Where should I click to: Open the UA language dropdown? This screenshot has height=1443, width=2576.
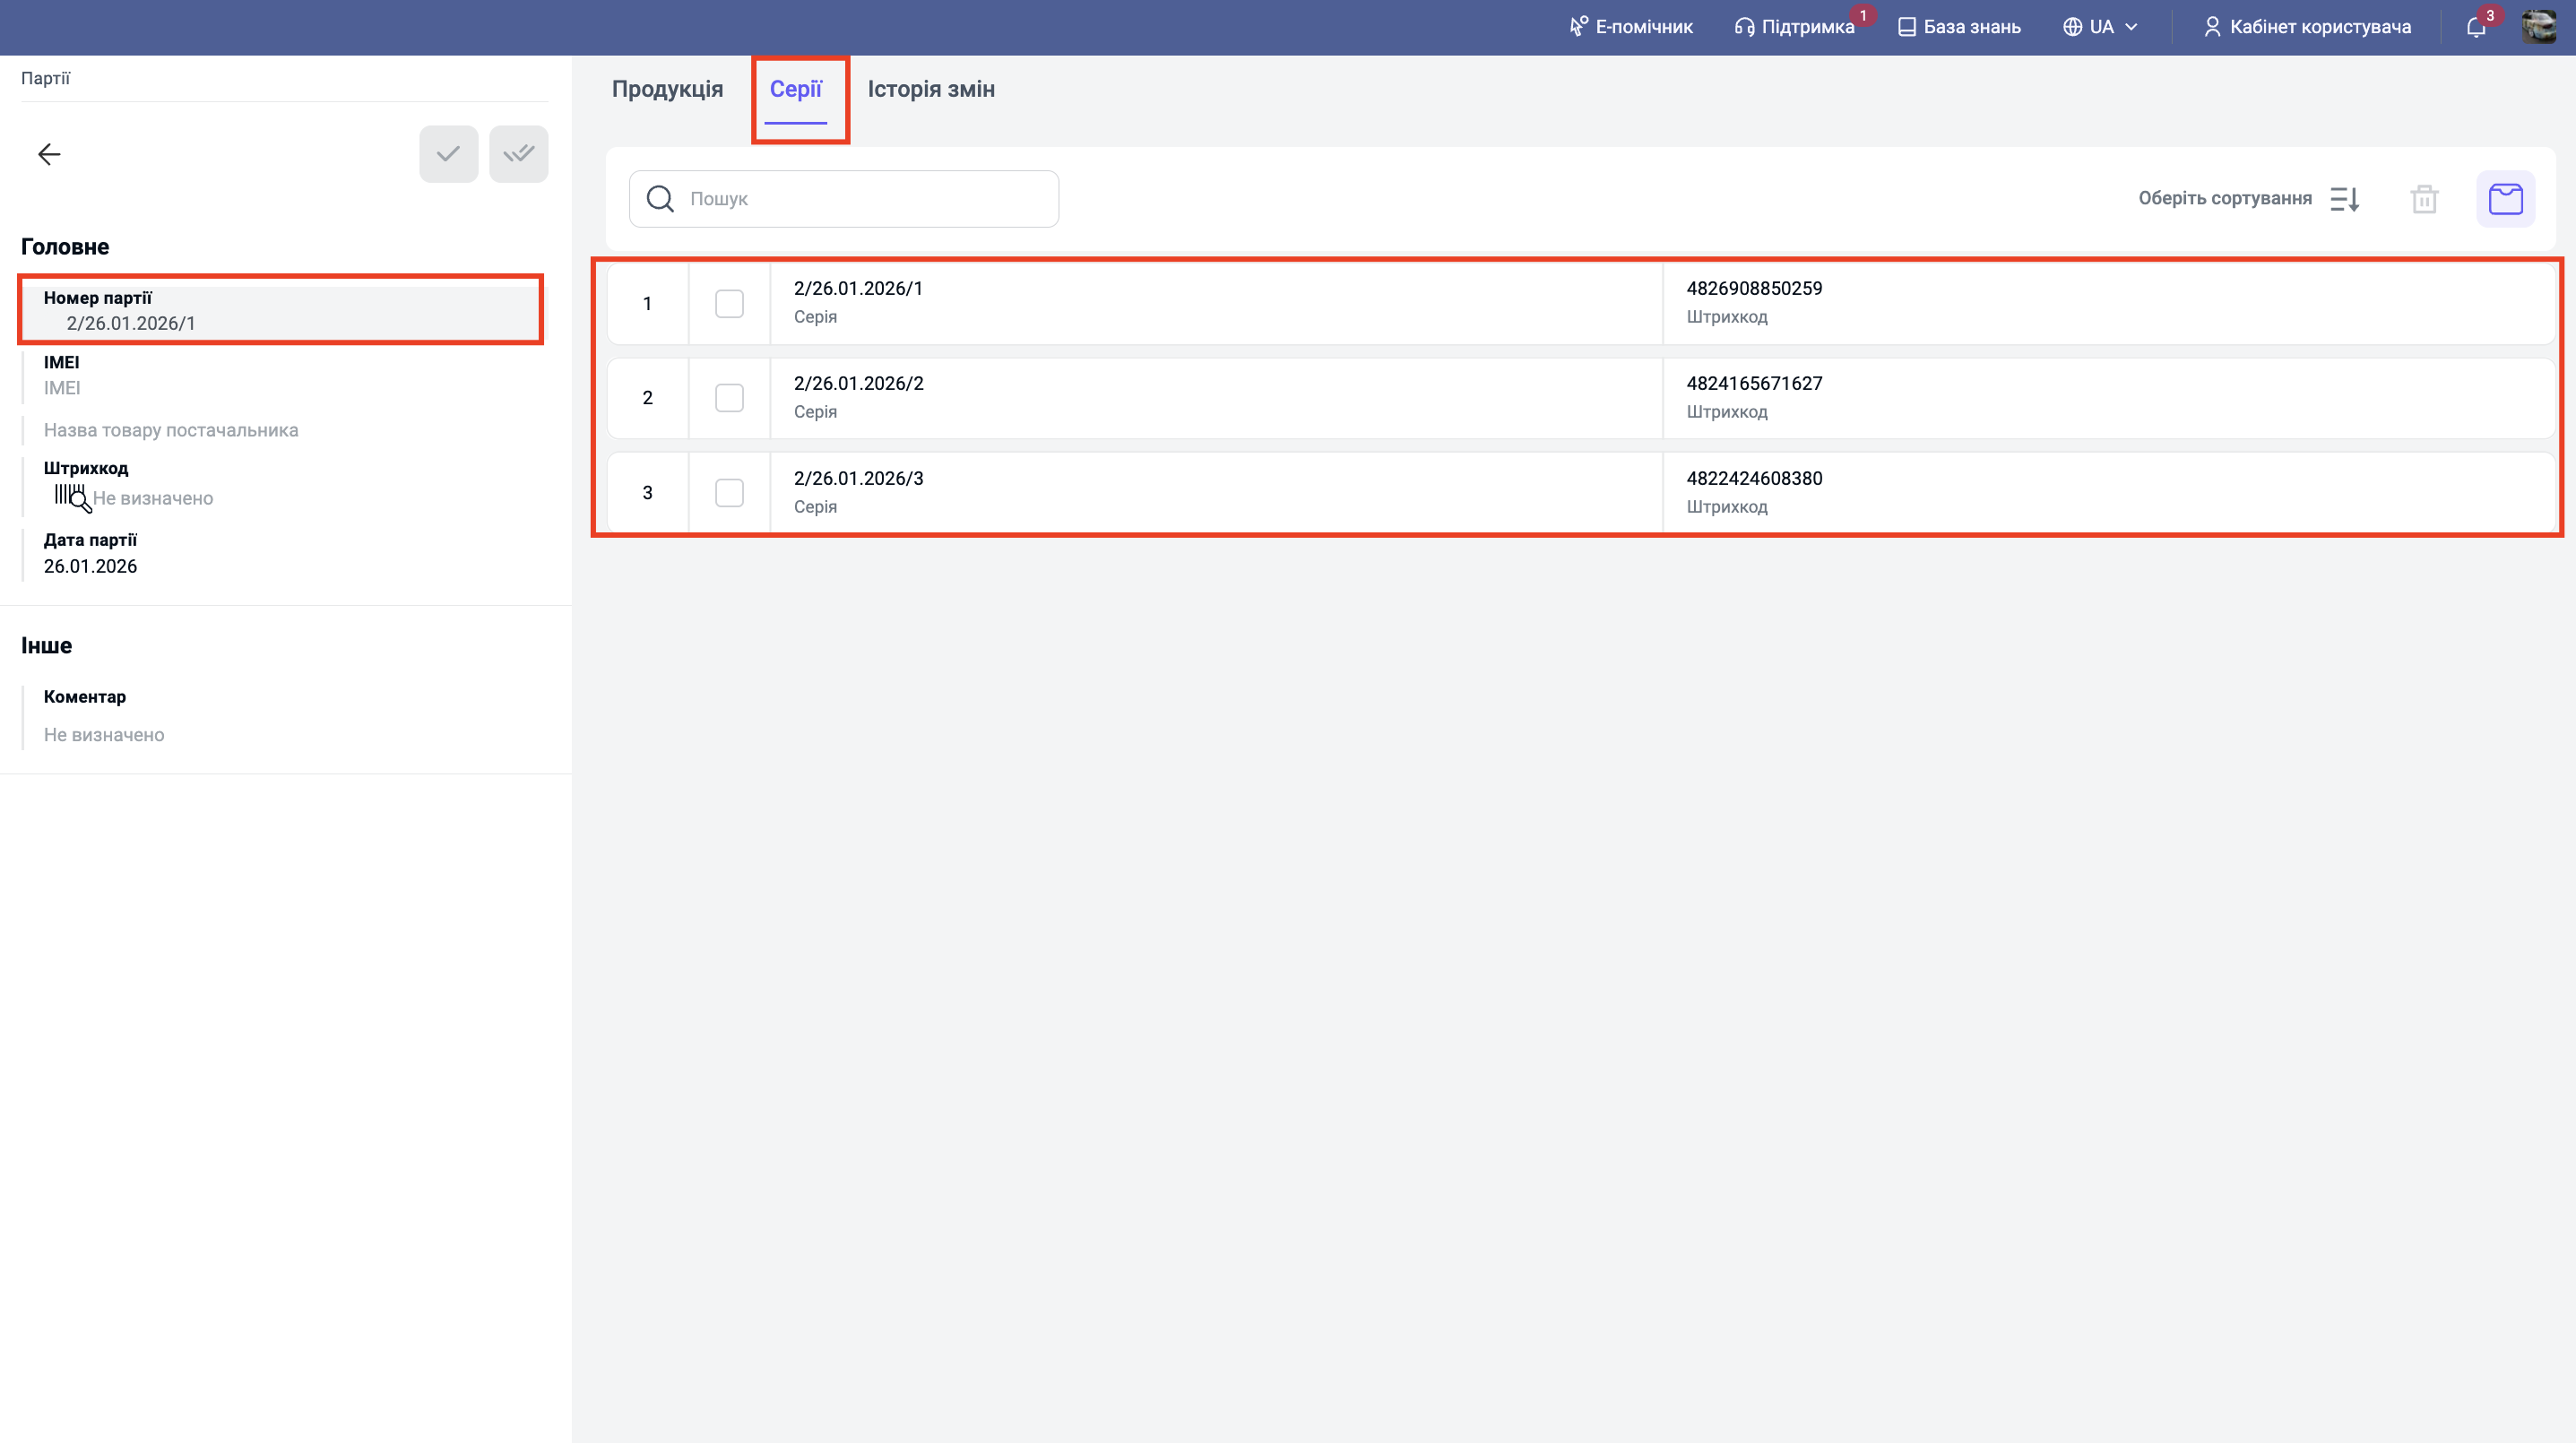pos(2100,27)
